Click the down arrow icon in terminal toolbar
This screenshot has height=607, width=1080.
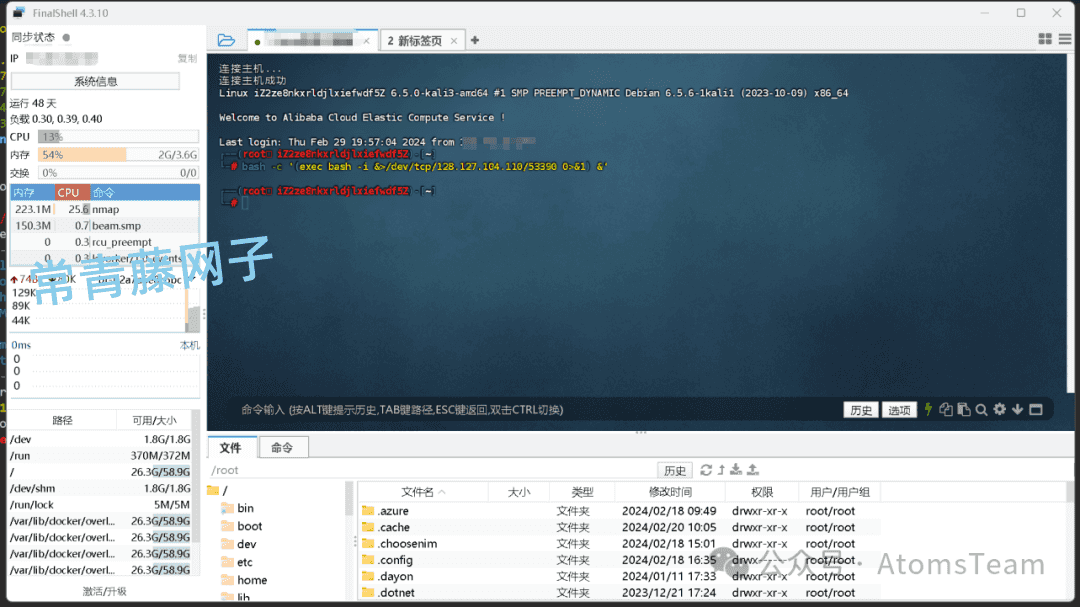1017,410
